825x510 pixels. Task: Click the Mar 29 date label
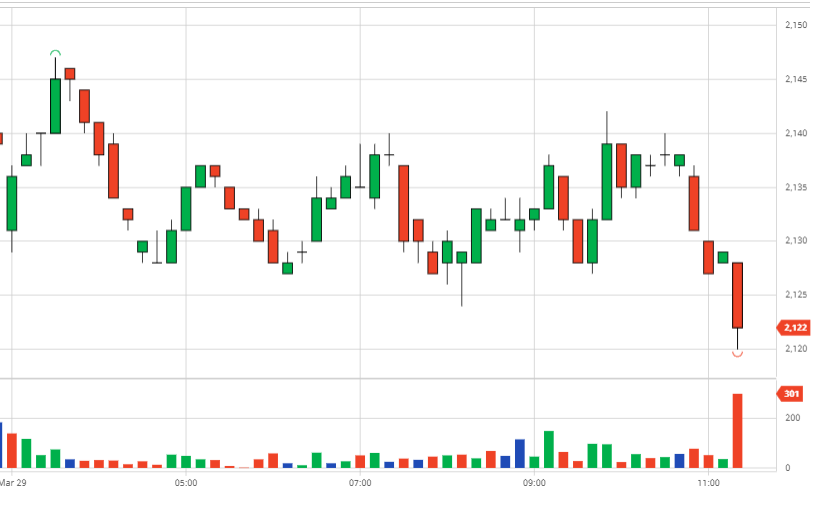13,483
